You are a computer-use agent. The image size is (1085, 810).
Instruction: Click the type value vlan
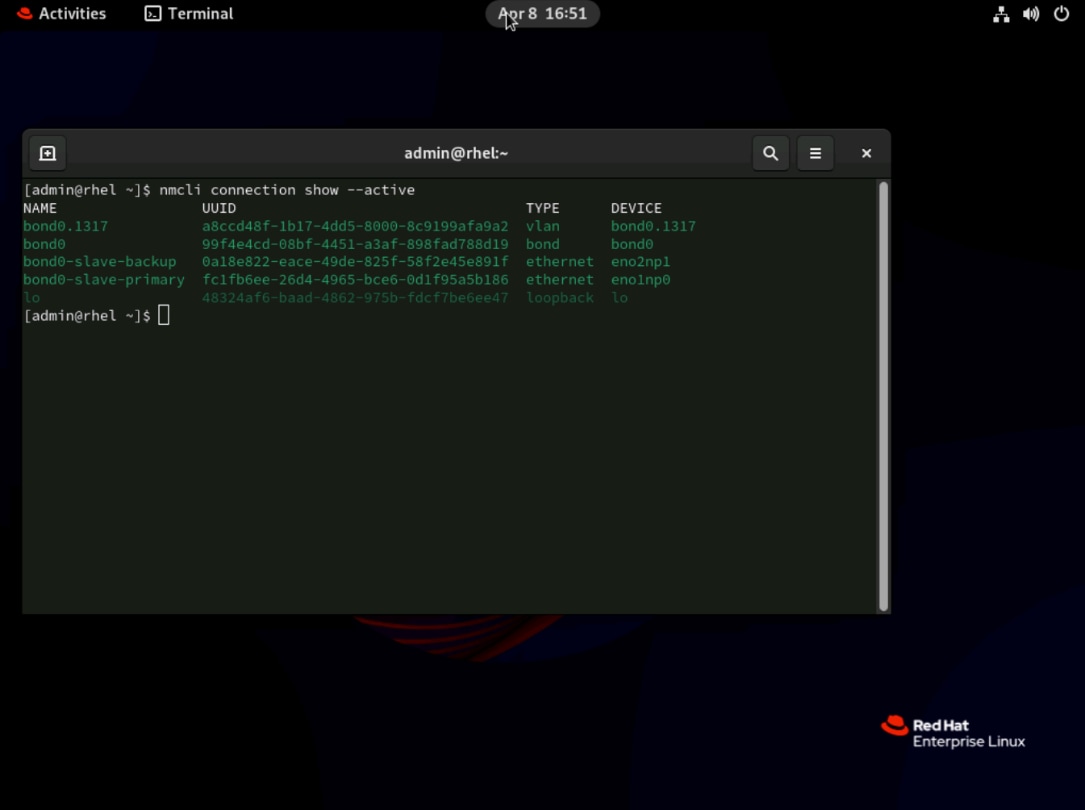542,226
